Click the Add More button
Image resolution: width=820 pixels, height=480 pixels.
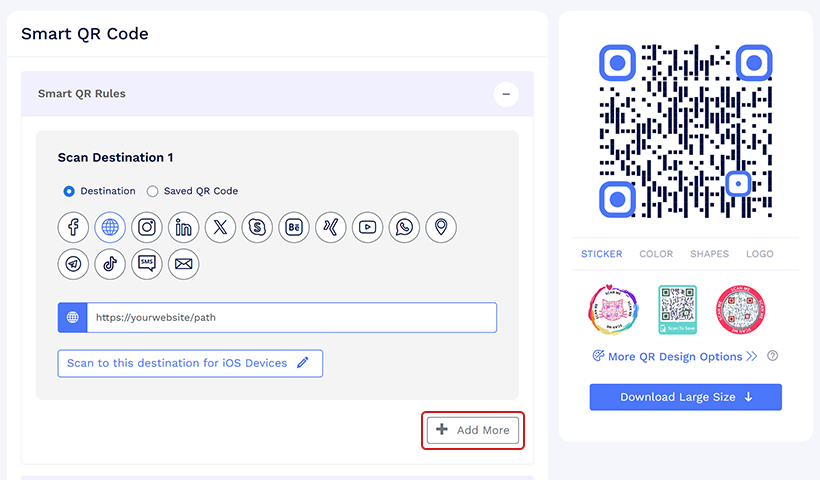click(x=473, y=430)
